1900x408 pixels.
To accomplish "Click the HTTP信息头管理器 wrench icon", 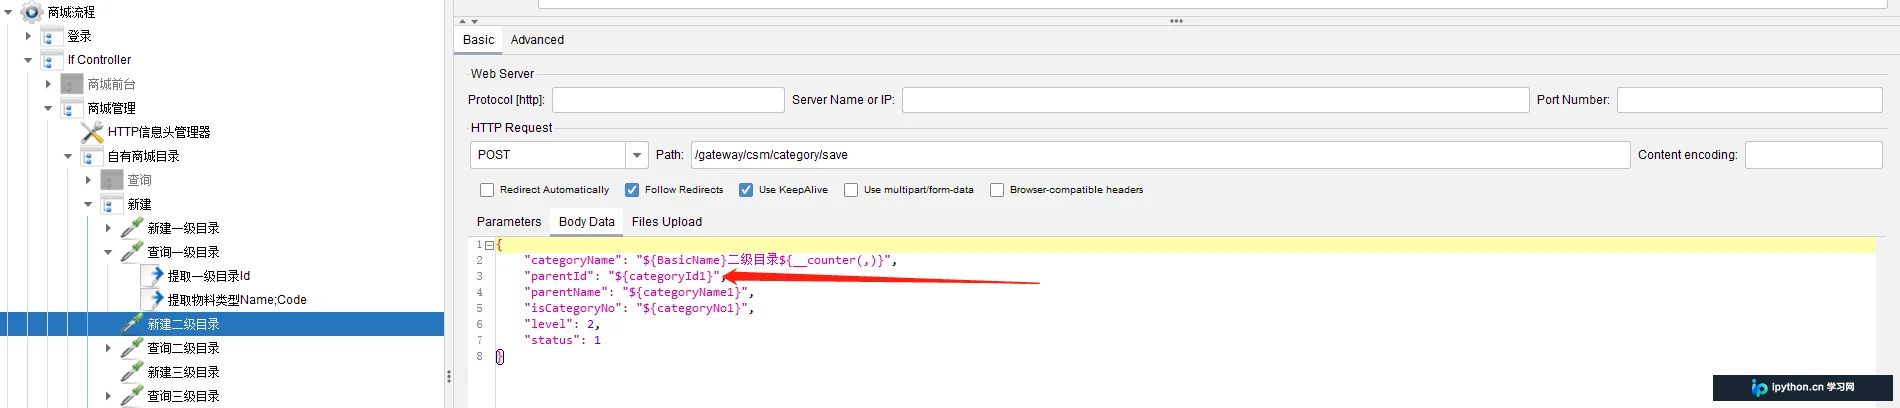I will point(92,132).
